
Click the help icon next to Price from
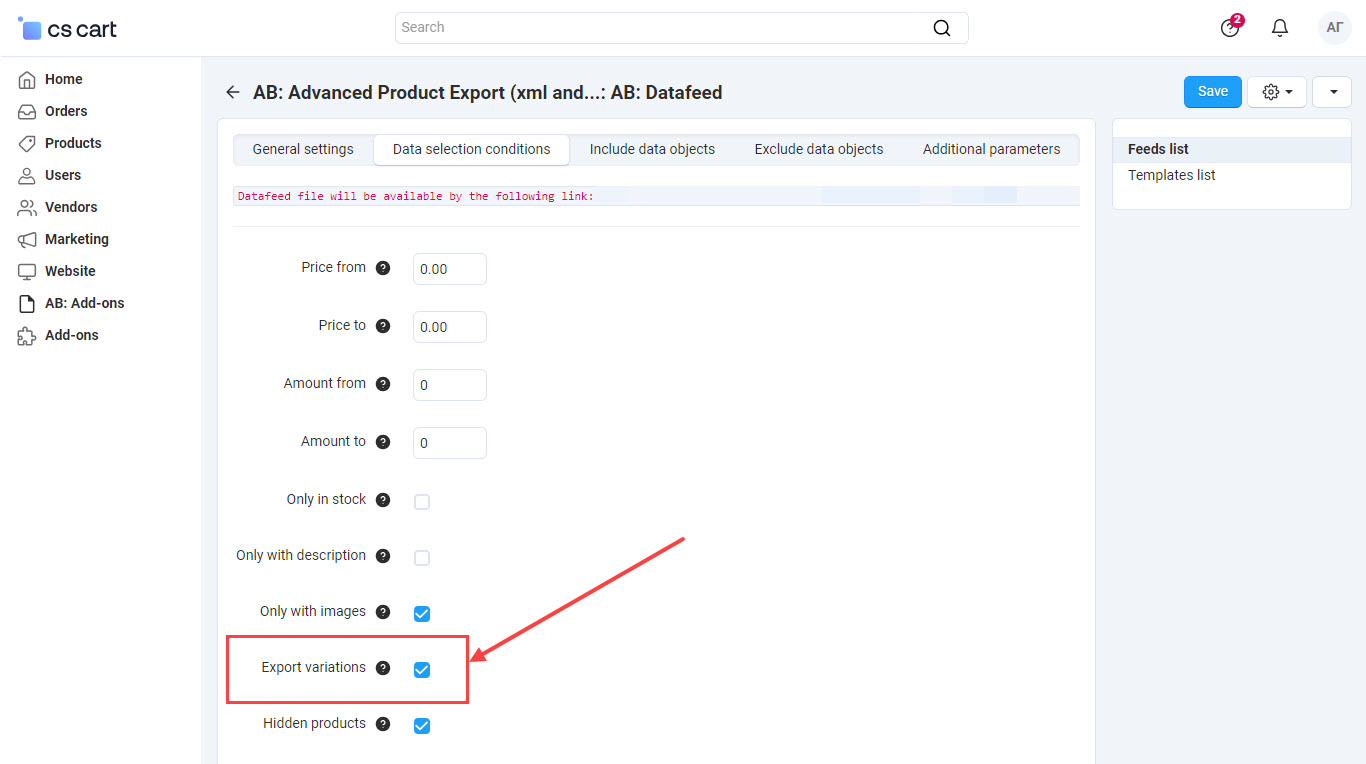click(x=383, y=268)
